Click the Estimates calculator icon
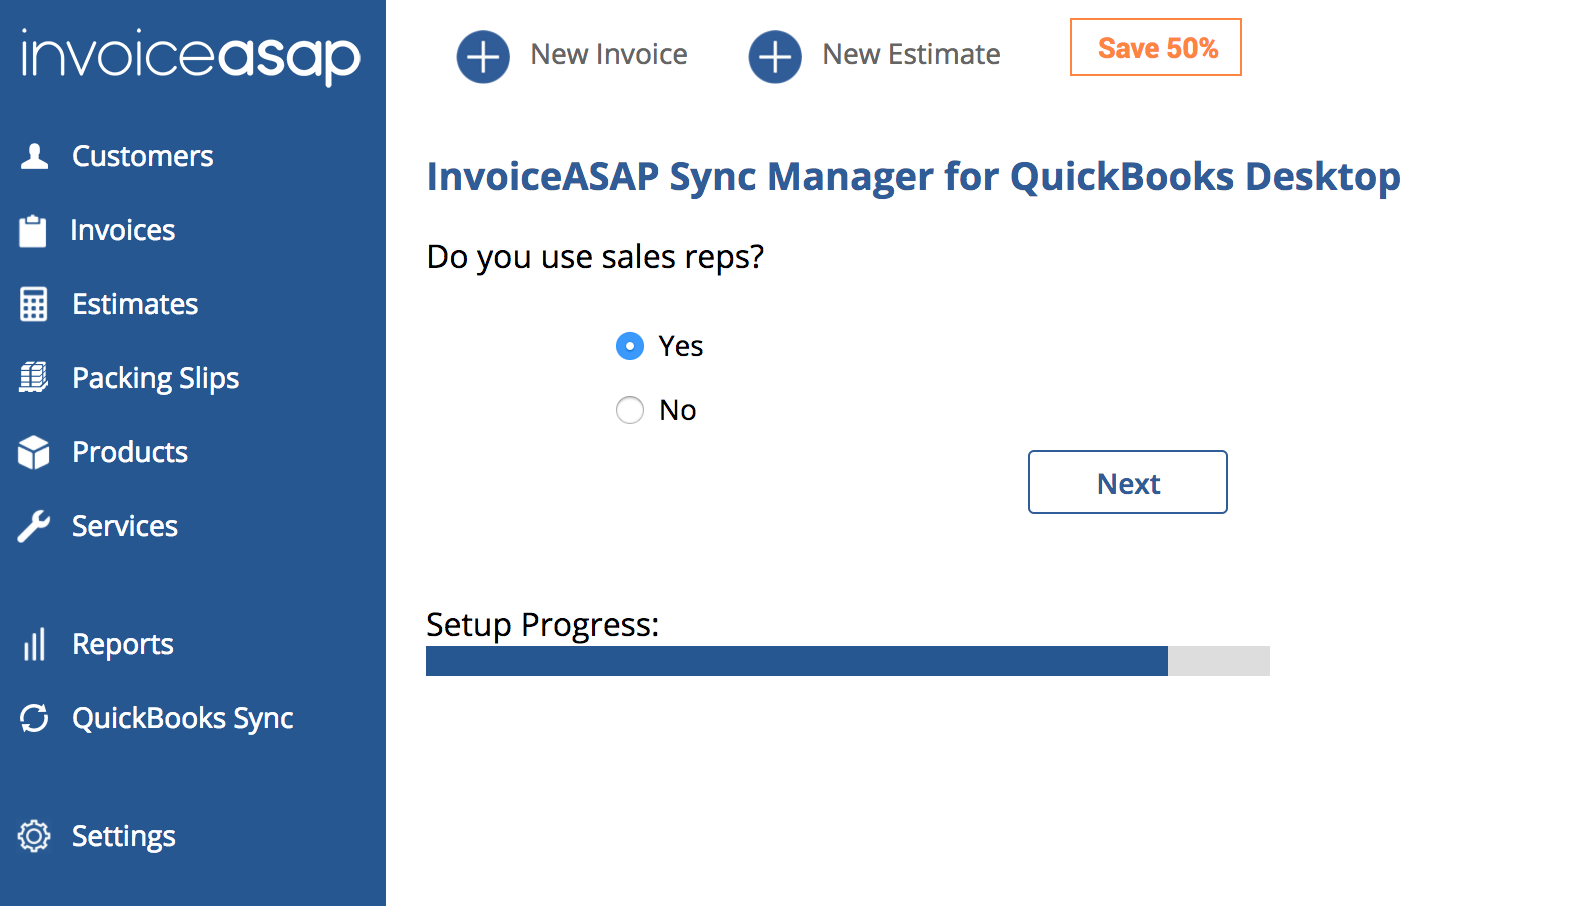Viewport: 1580px width, 906px height. point(34,304)
